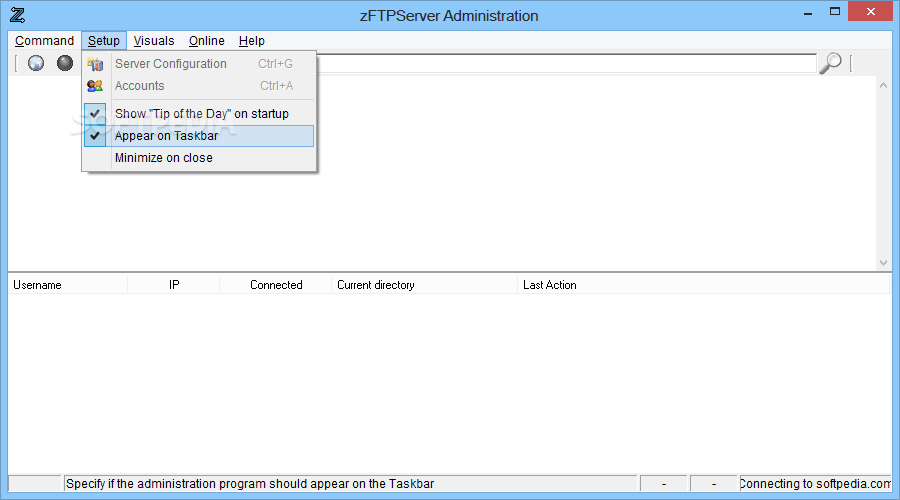Image resolution: width=900 pixels, height=500 pixels.
Task: Click the log pane scroll up arrow
Action: [x=883, y=85]
